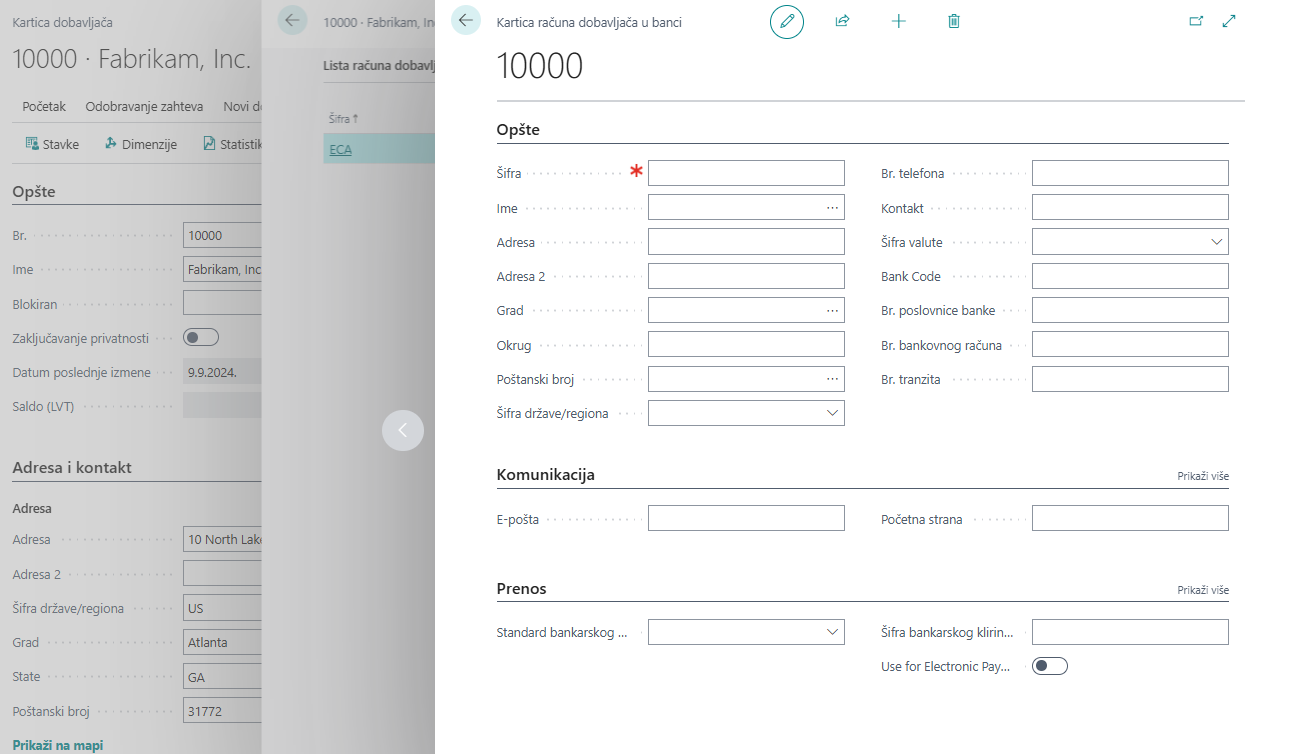Image resolution: width=1296 pixels, height=754 pixels.
Task: Click Prikaži više in Komunikacija section
Action: click(x=1202, y=477)
